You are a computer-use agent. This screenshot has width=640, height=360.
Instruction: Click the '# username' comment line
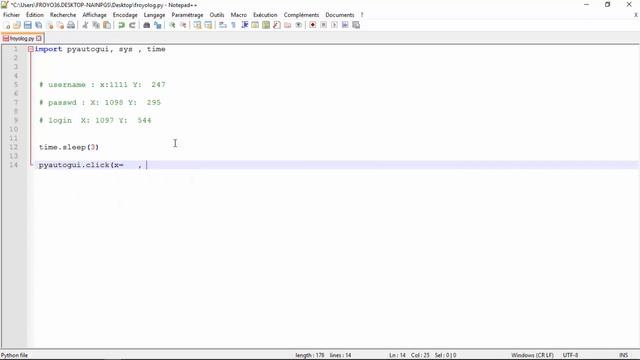point(102,85)
